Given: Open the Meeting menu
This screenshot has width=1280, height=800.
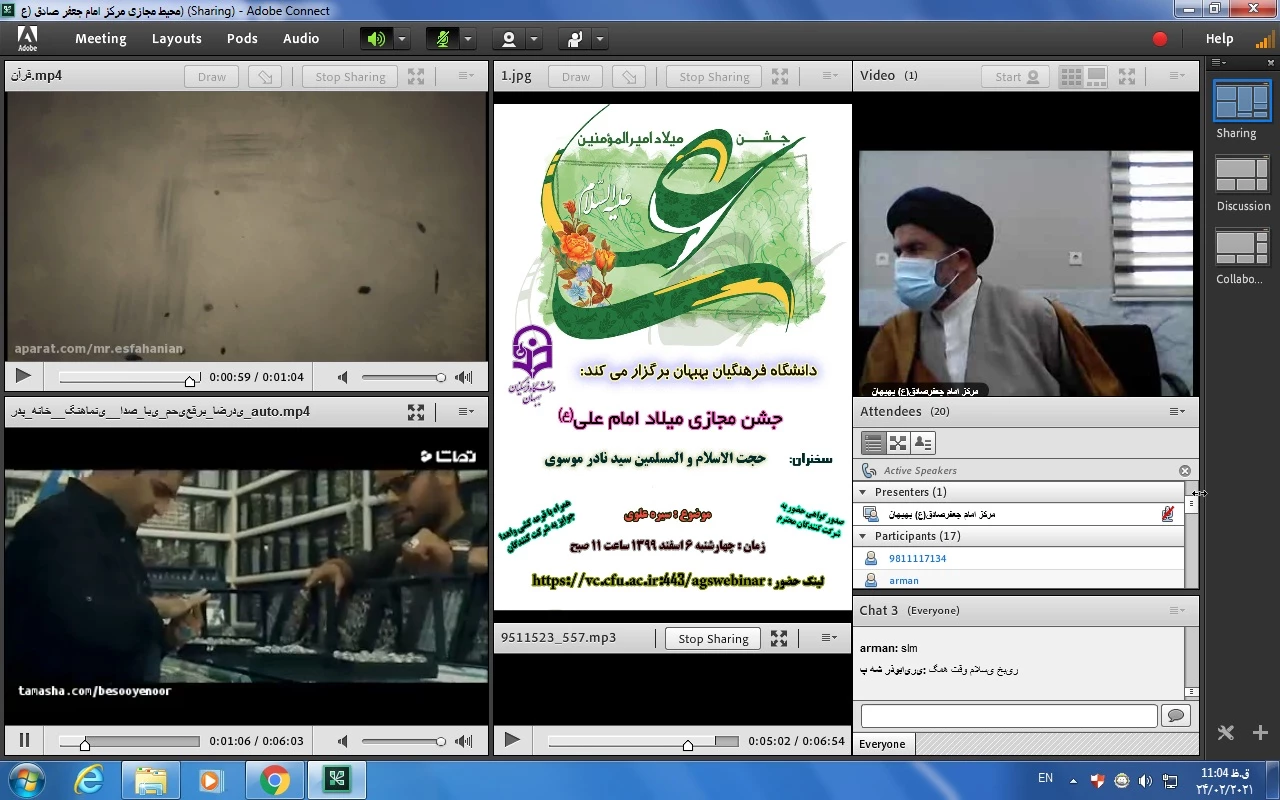Looking at the screenshot, I should click(x=100, y=39).
